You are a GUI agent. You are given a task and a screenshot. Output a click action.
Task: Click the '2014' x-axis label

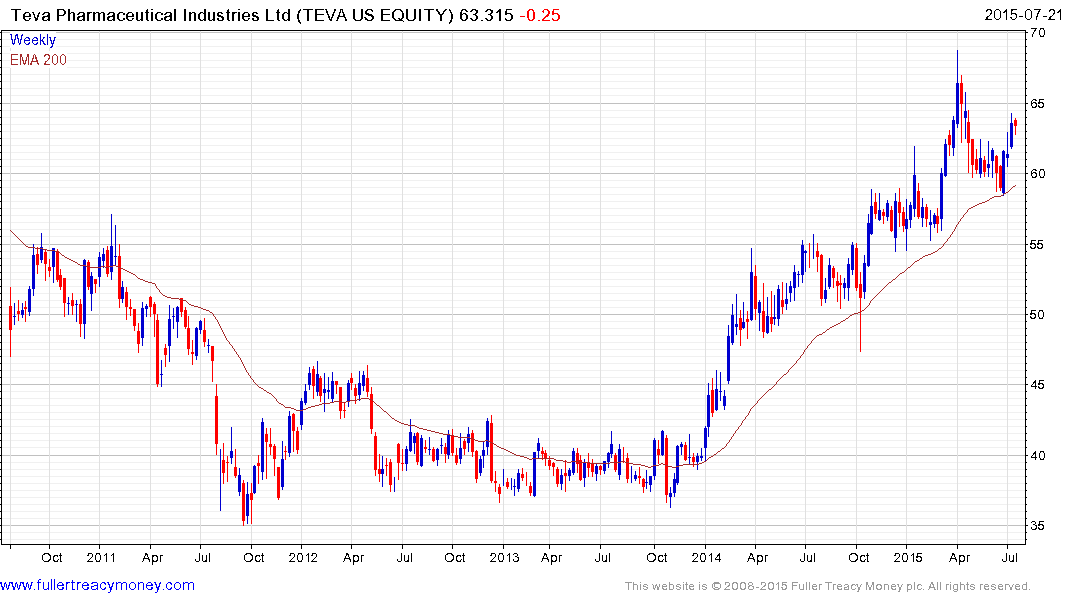pyautogui.click(x=706, y=557)
